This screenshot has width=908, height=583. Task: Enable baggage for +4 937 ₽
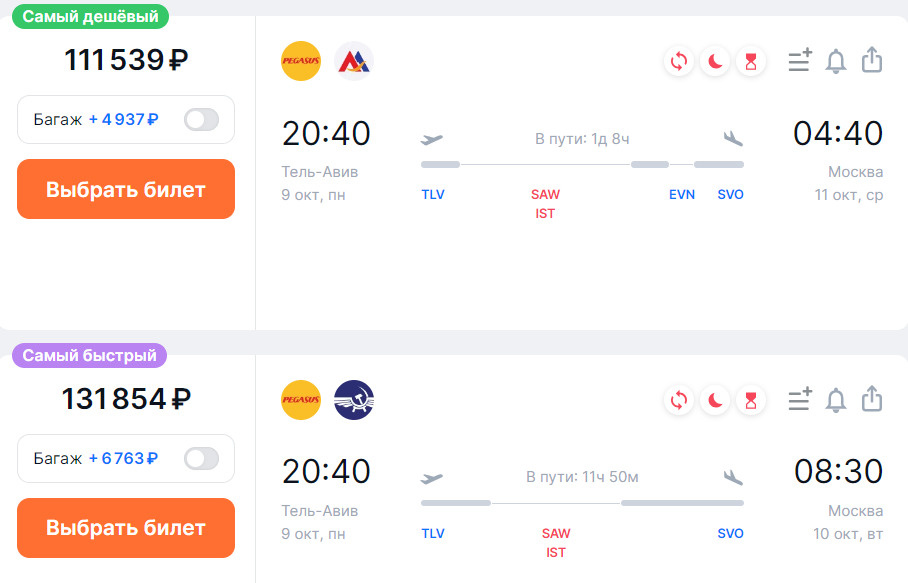click(202, 120)
